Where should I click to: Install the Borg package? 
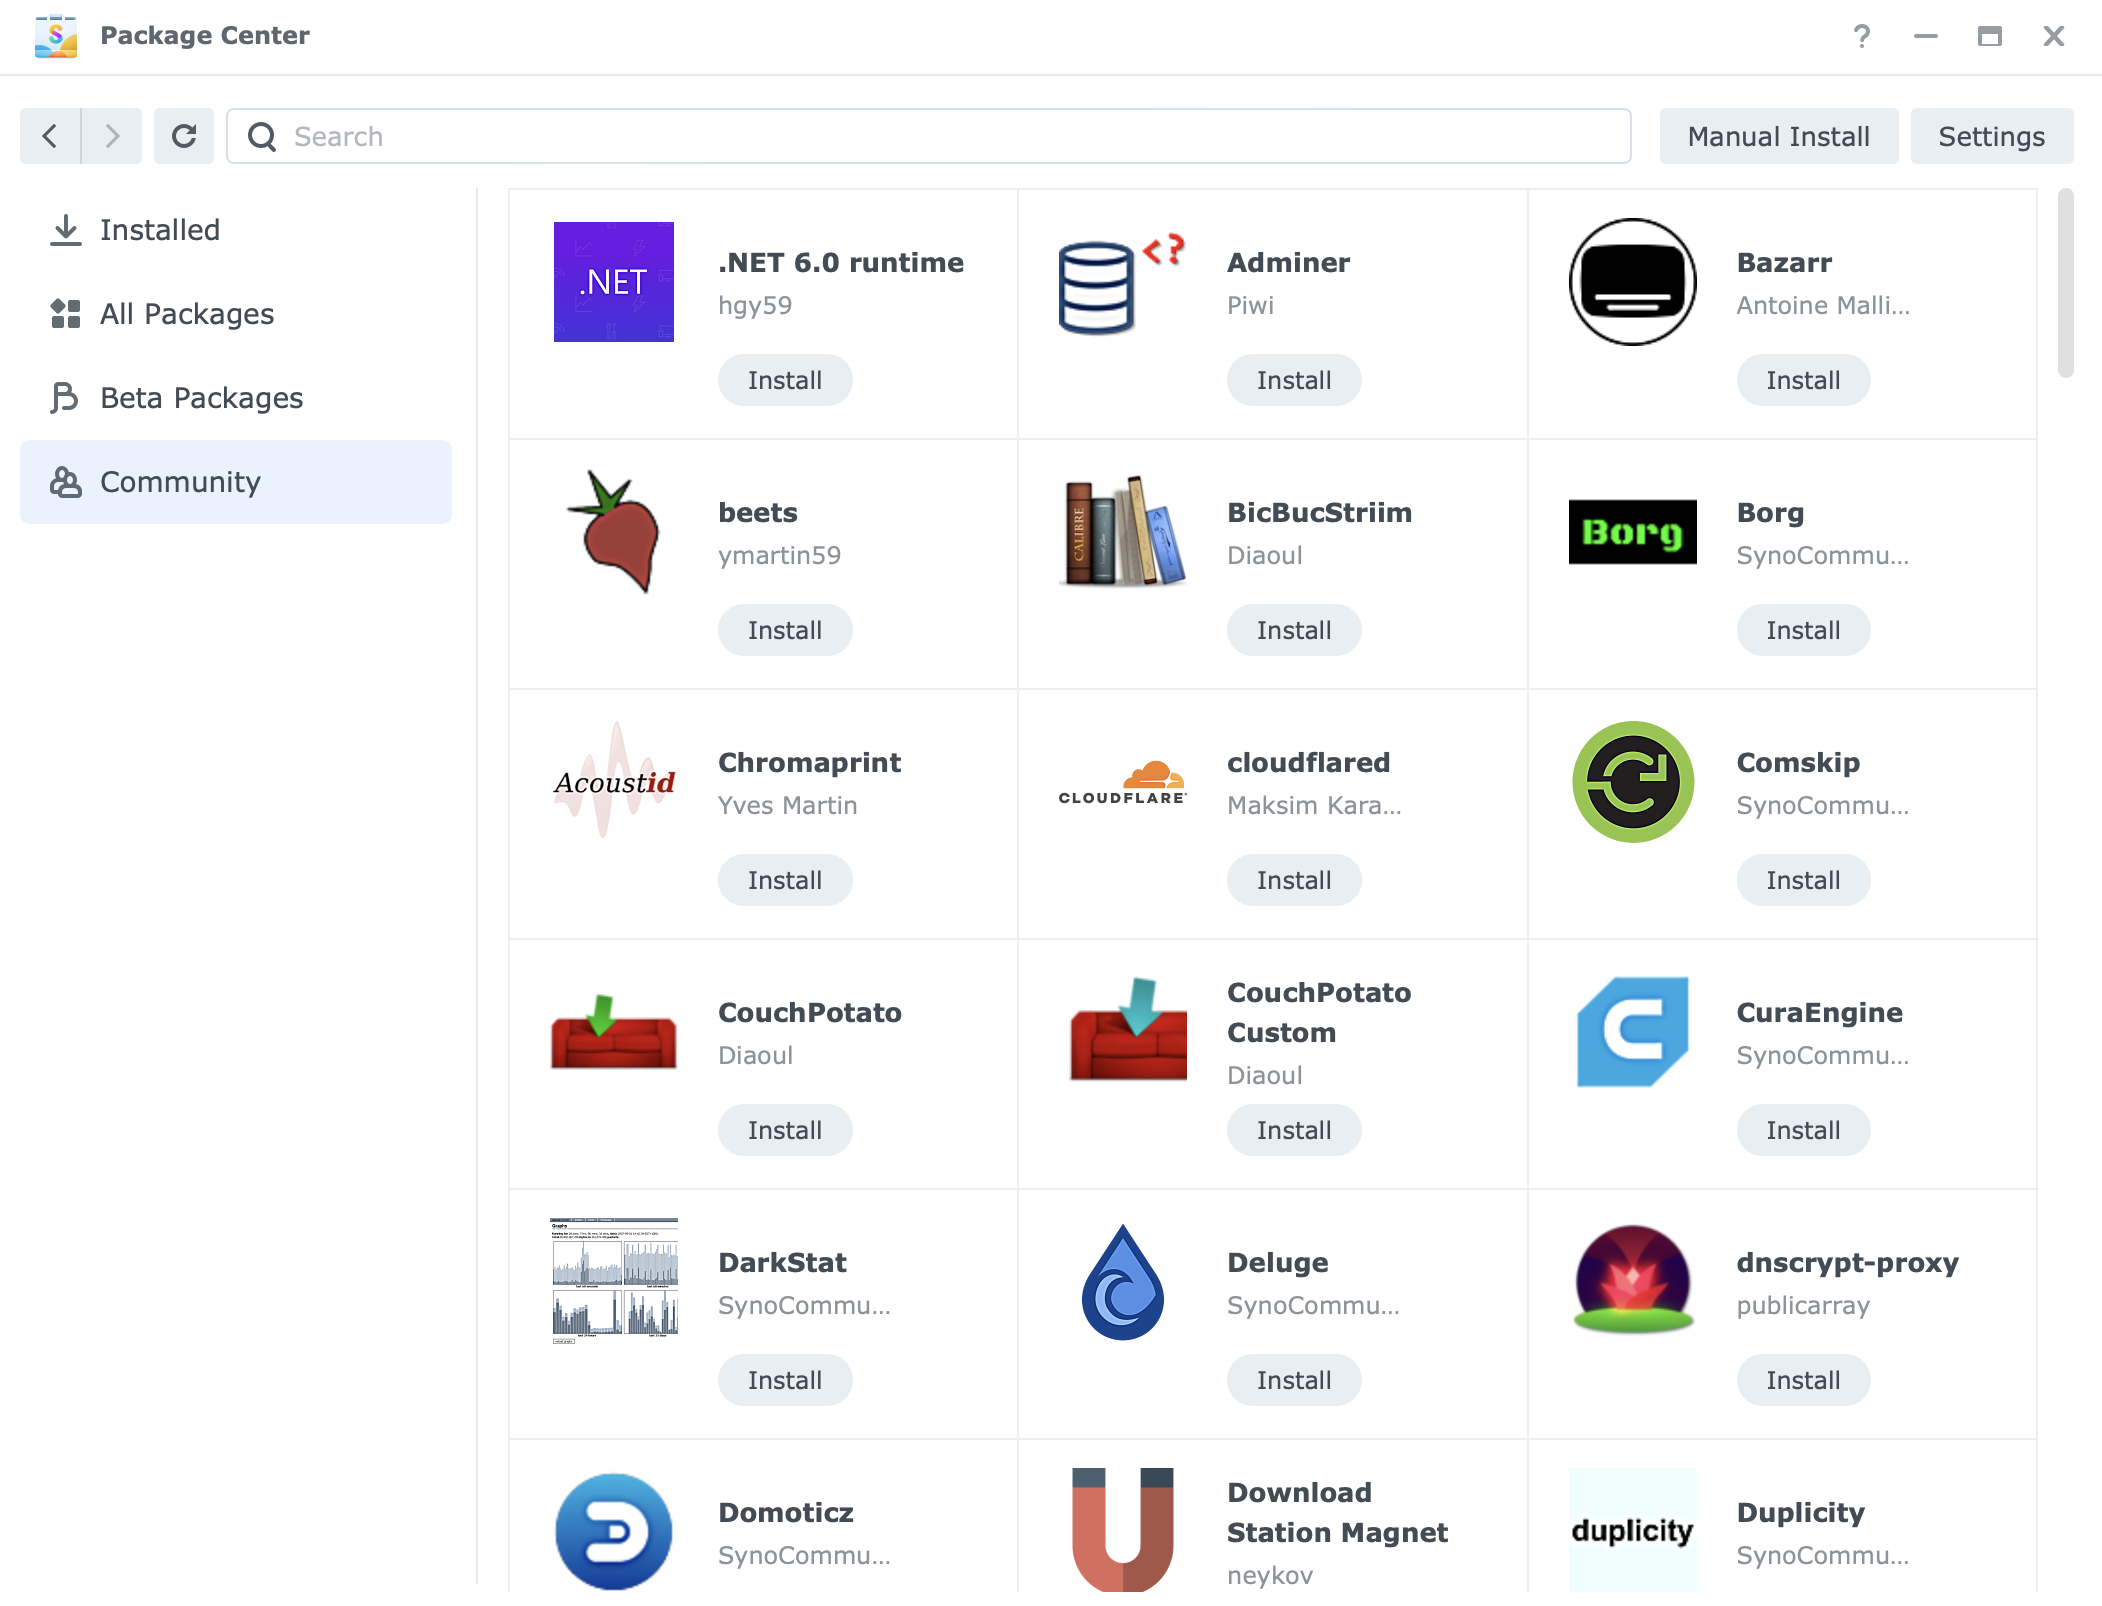(1803, 630)
